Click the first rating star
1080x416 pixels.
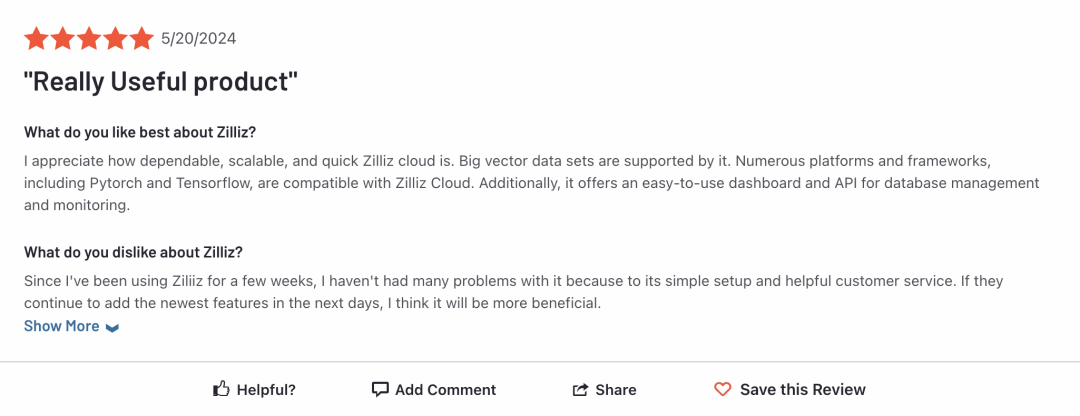tap(37, 39)
